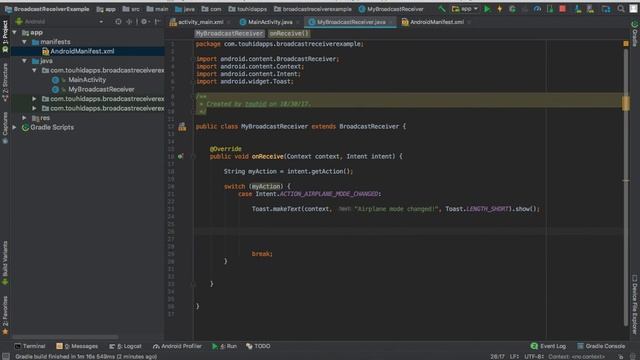Open Android Profiler from bottom bar
Screen dimensions: 640x360
tap(177, 346)
